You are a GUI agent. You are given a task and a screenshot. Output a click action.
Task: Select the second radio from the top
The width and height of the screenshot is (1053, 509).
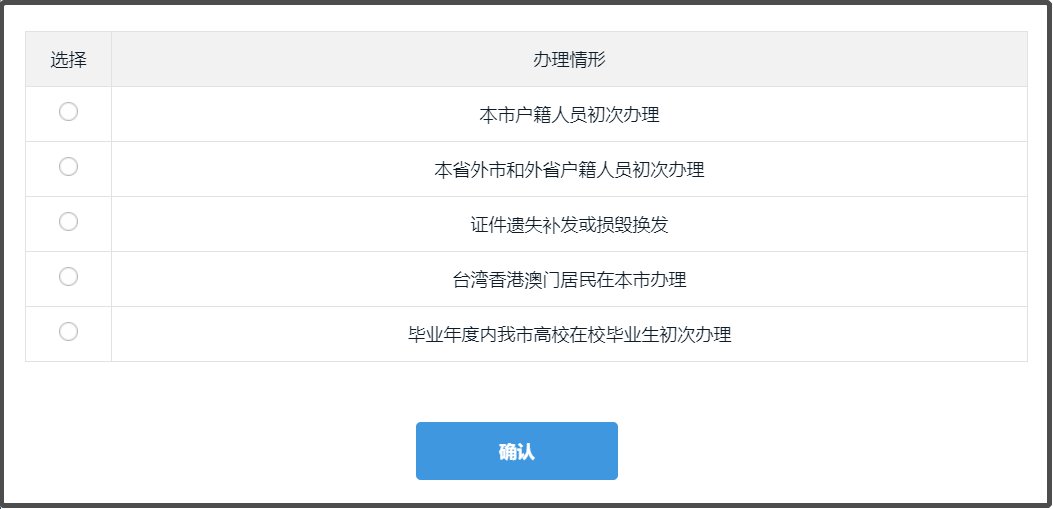68,167
